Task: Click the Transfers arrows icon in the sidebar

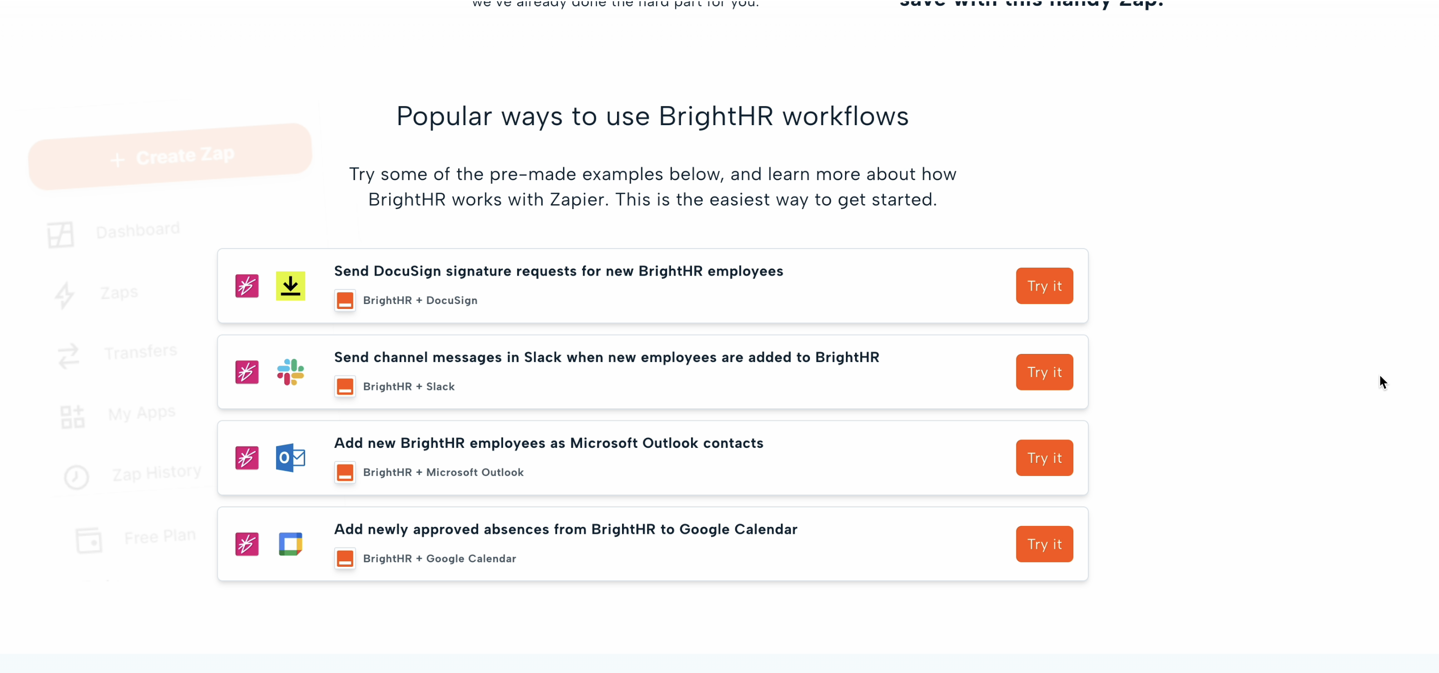Action: point(67,356)
